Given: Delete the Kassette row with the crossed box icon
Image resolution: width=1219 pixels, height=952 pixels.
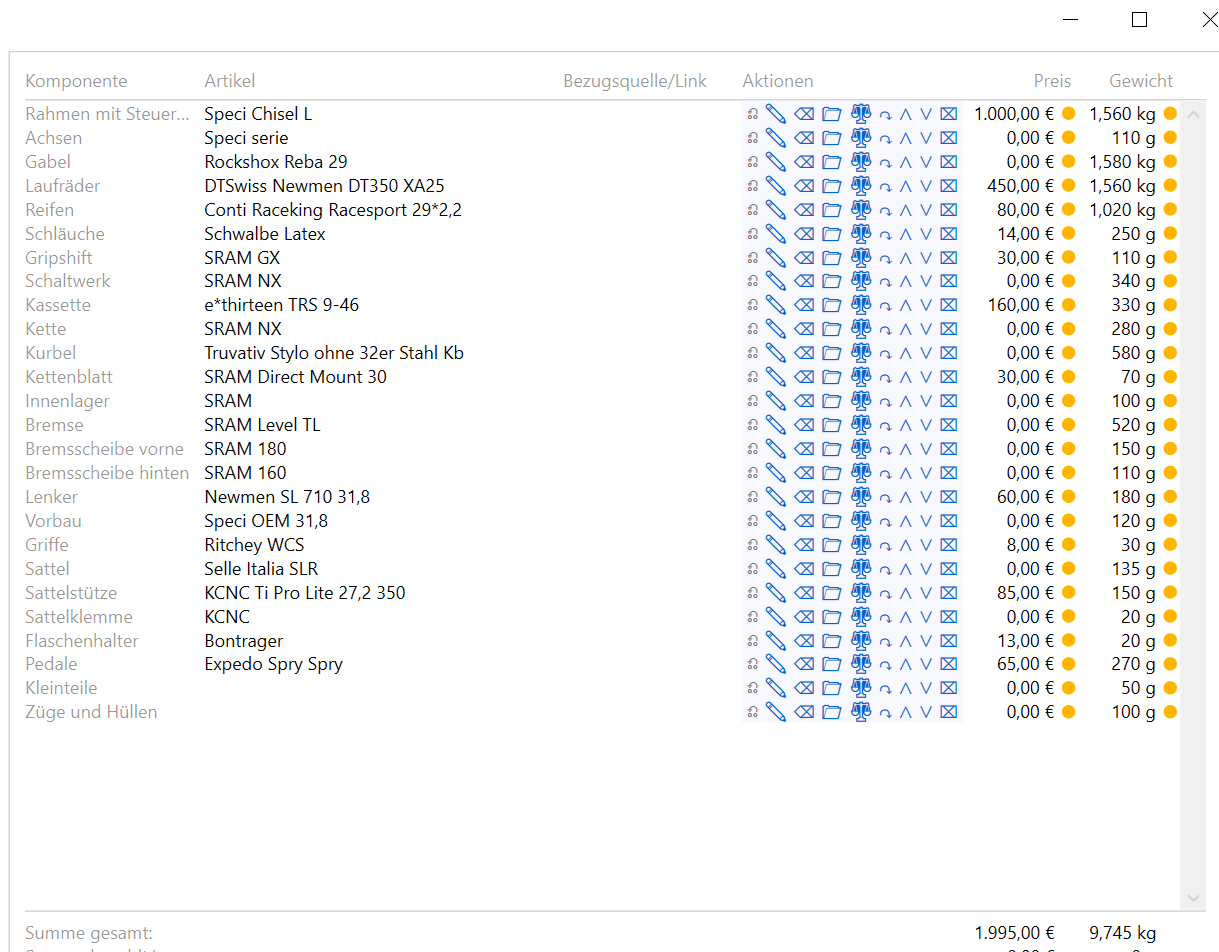Looking at the screenshot, I should [949, 305].
